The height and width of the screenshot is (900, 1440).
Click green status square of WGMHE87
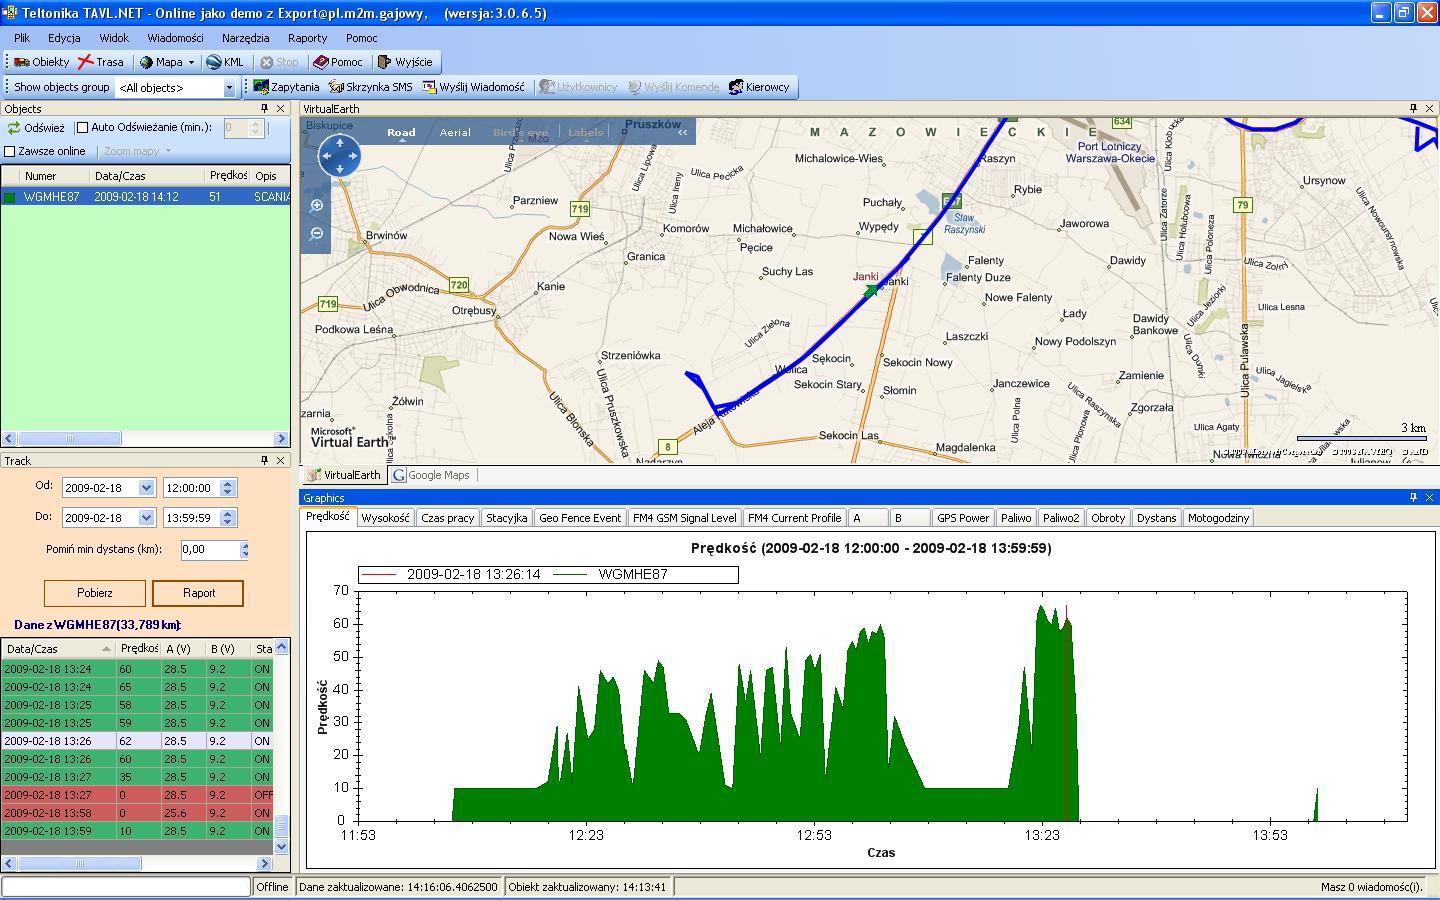coord(10,197)
